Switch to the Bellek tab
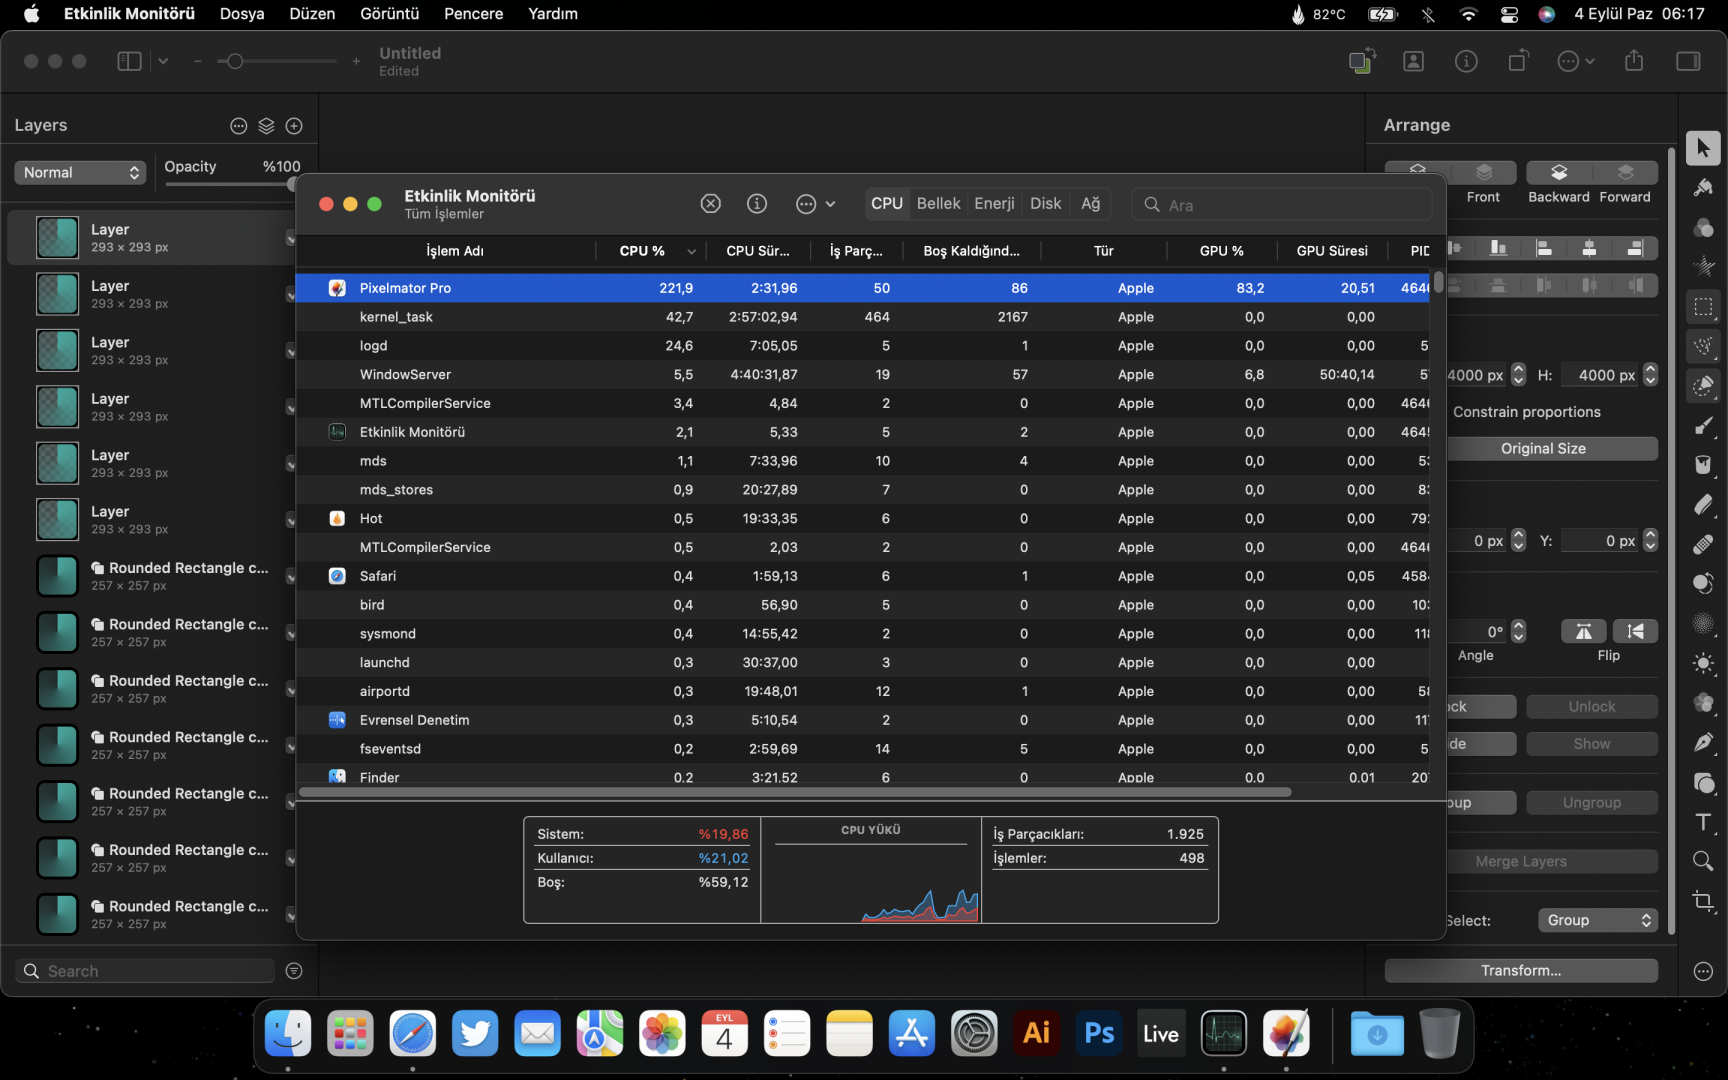This screenshot has height=1080, width=1728. 938,204
